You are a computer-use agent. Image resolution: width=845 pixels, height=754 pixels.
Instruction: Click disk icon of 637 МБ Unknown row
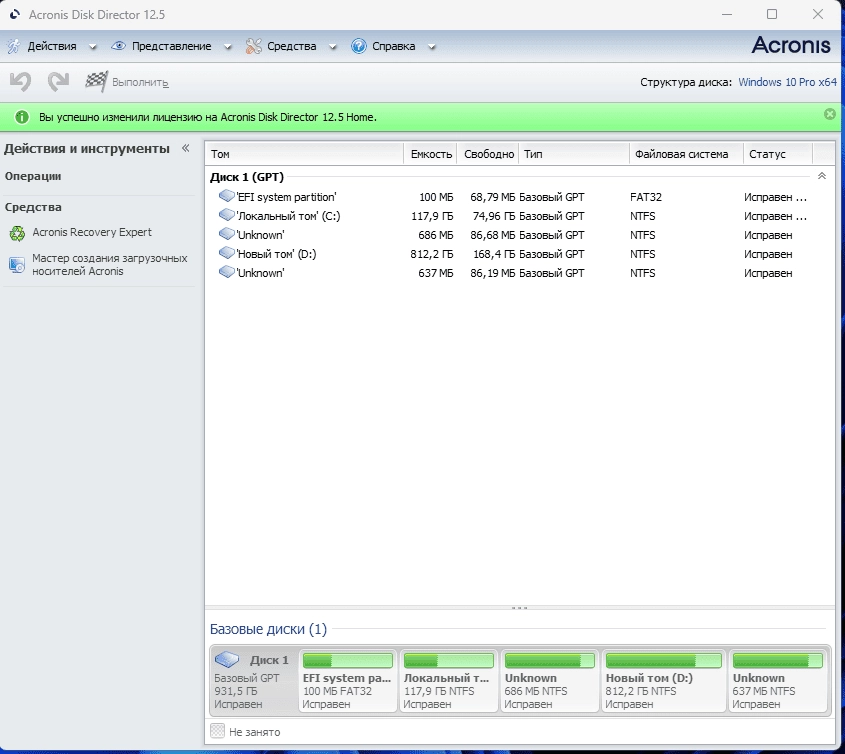[226, 272]
